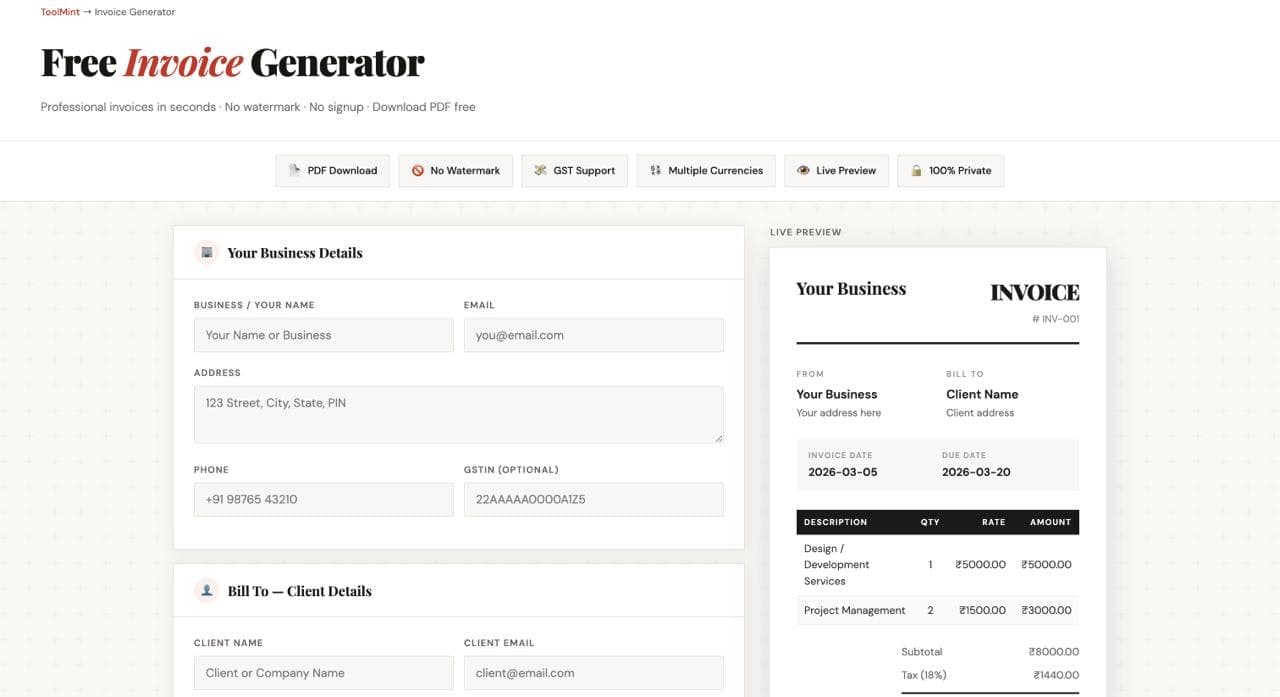Click the Multiple Currencies exchange icon

point(656,170)
